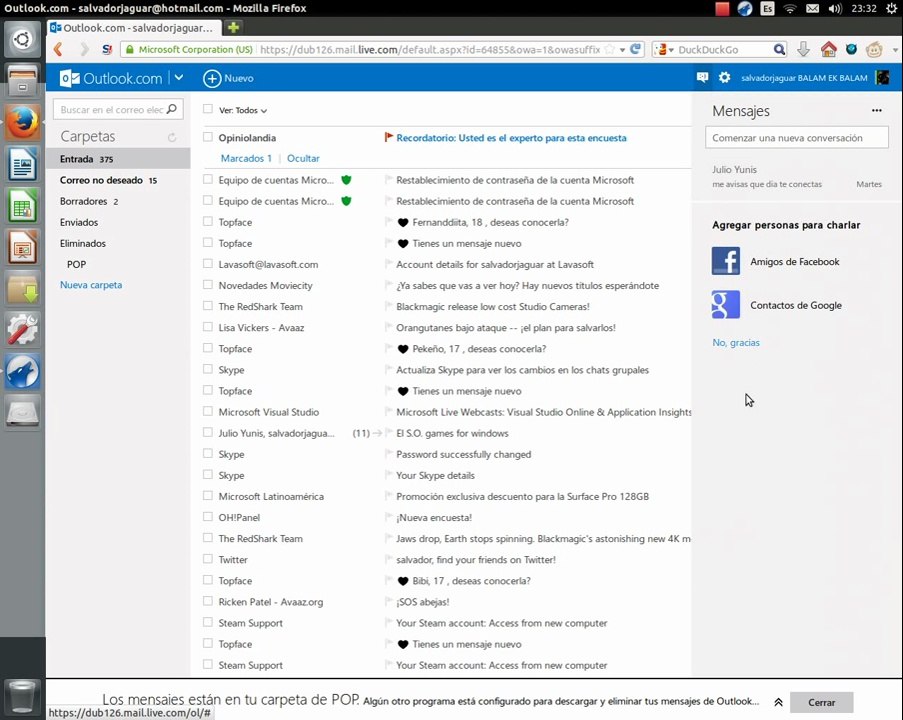Reload the page with the refresh icon
The image size is (903, 720).
[x=636, y=50]
